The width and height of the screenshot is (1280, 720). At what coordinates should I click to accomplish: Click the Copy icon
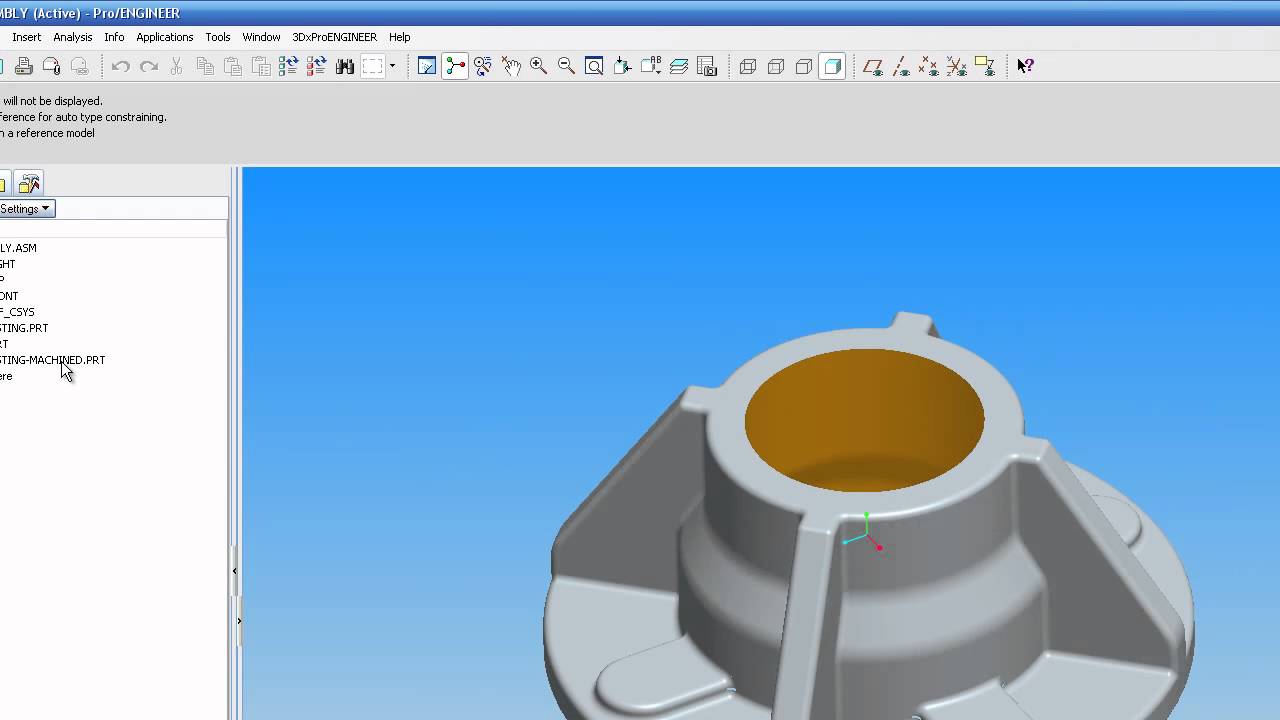205,66
